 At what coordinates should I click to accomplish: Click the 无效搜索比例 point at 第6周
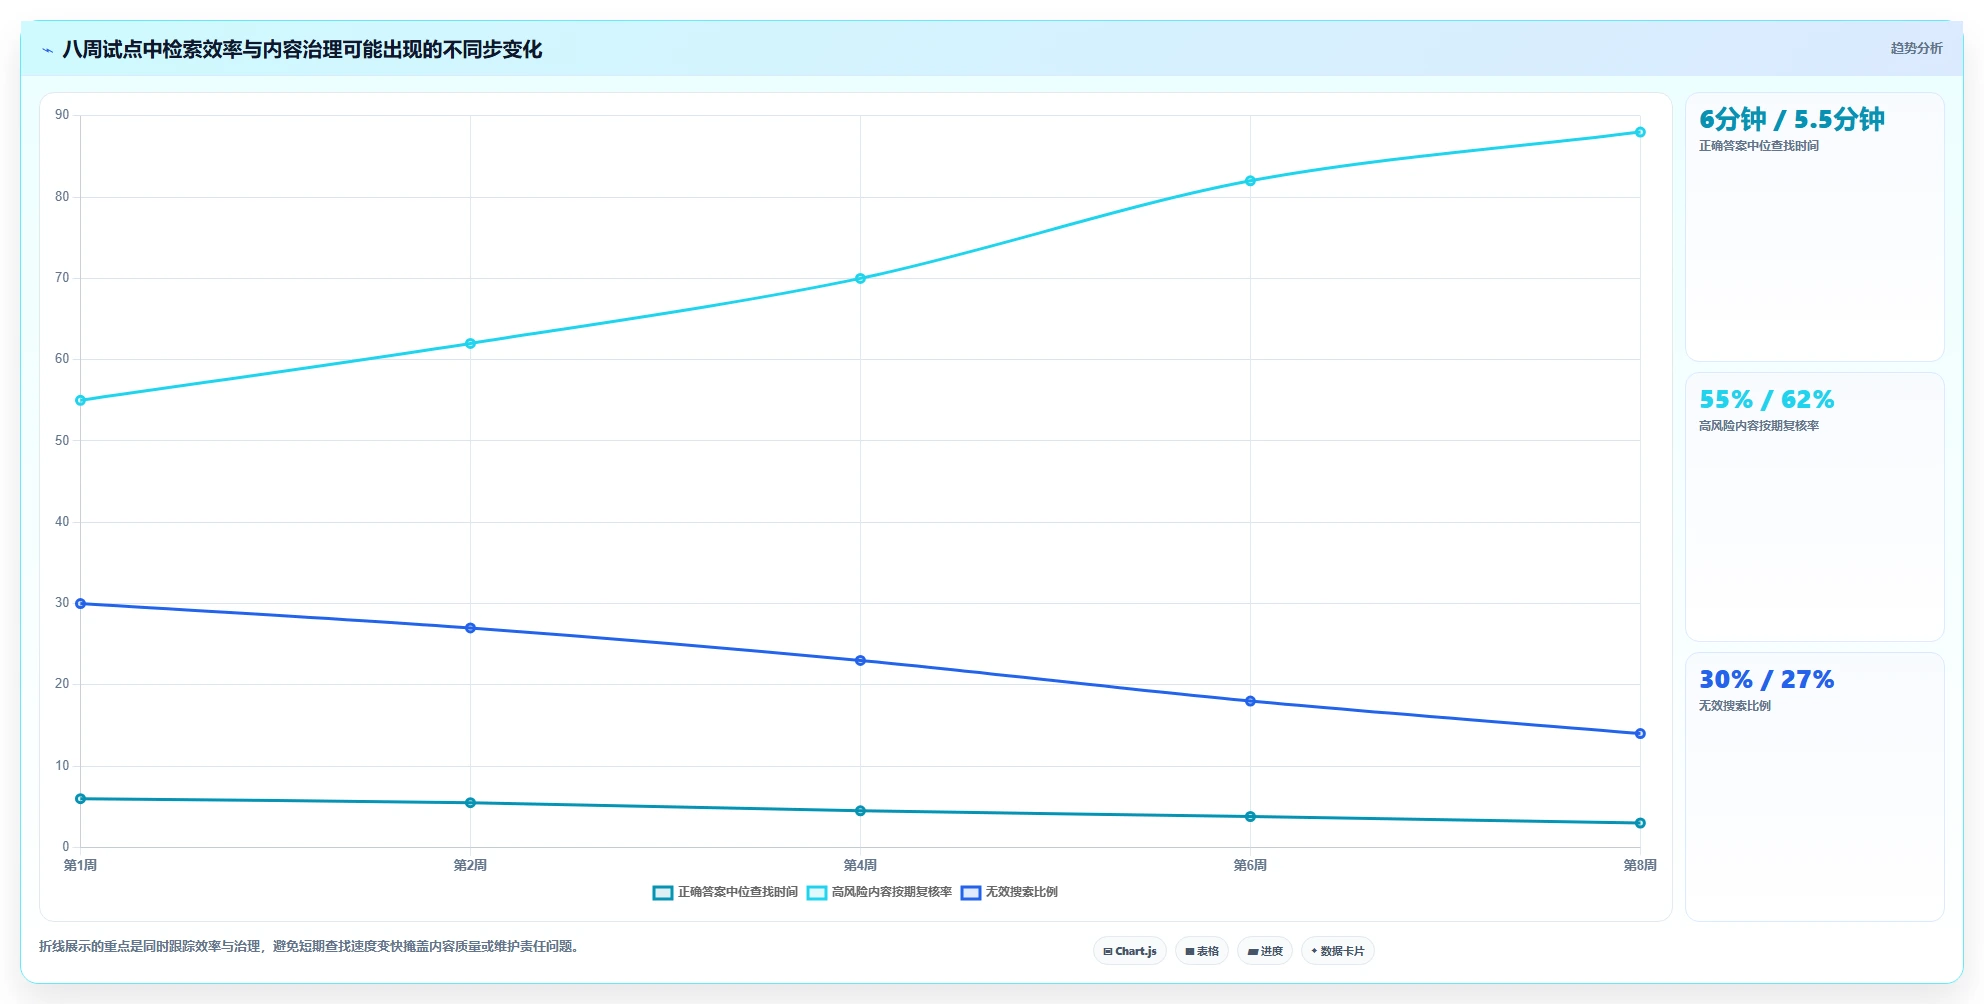point(1250,701)
